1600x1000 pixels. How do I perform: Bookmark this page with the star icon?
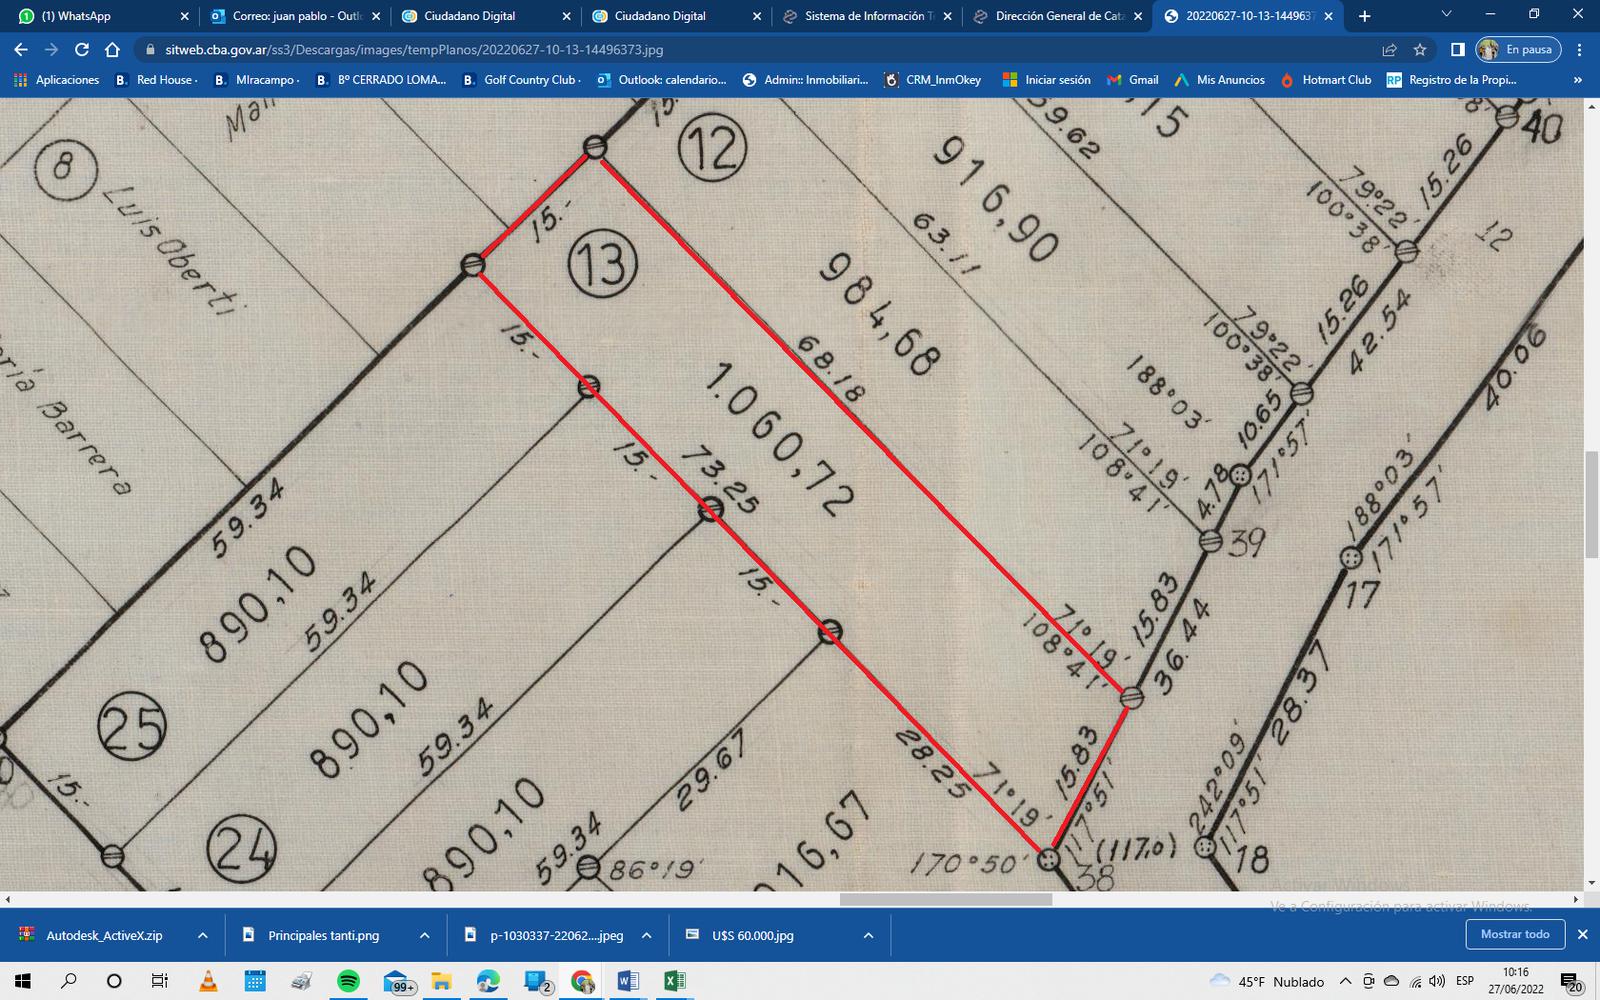(1420, 50)
